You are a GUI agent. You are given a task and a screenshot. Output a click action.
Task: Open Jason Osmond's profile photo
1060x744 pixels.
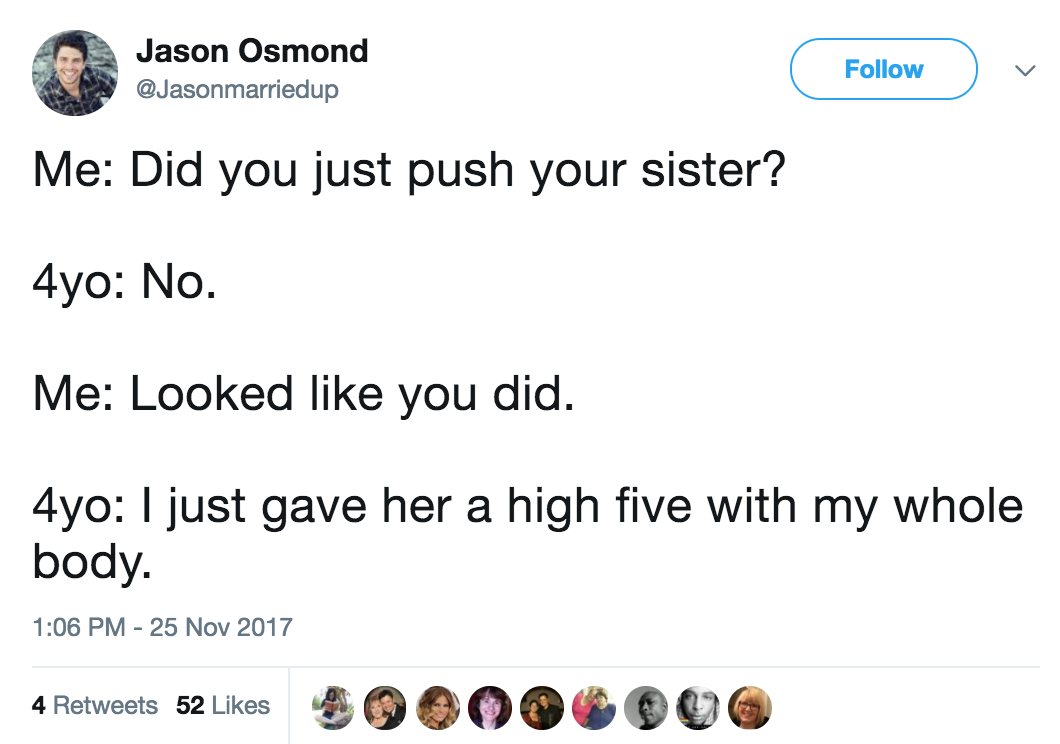click(x=75, y=73)
